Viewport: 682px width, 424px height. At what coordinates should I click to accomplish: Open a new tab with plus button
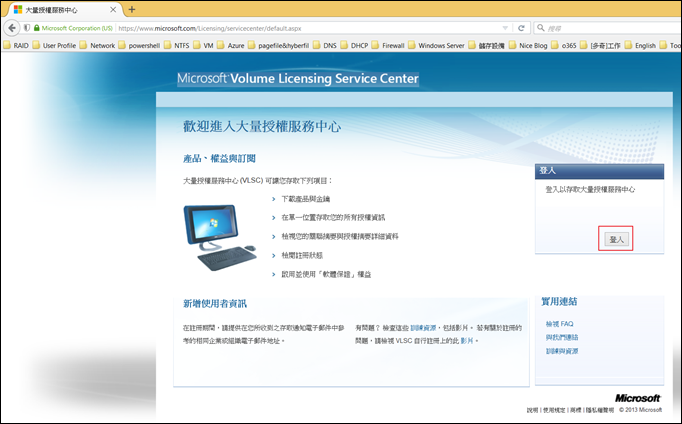(131, 9)
